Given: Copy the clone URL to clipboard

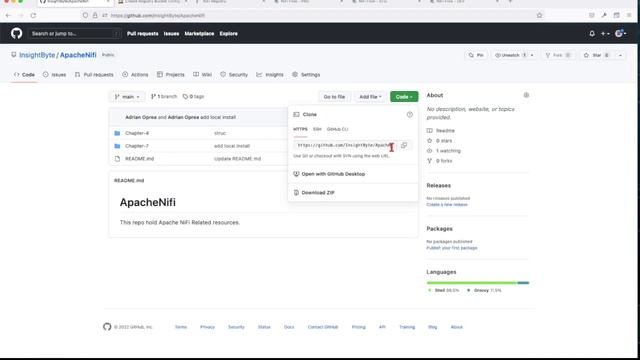Looking at the screenshot, I should click(x=404, y=145).
